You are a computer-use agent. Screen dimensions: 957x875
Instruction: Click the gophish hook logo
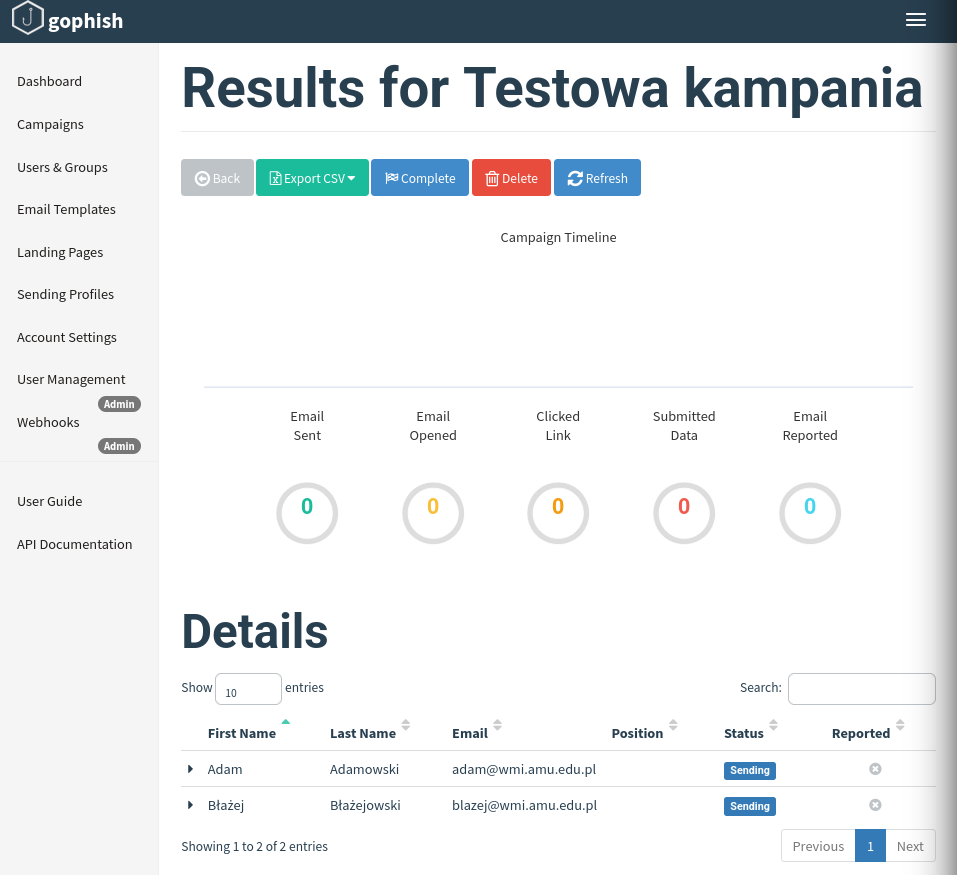(x=28, y=19)
